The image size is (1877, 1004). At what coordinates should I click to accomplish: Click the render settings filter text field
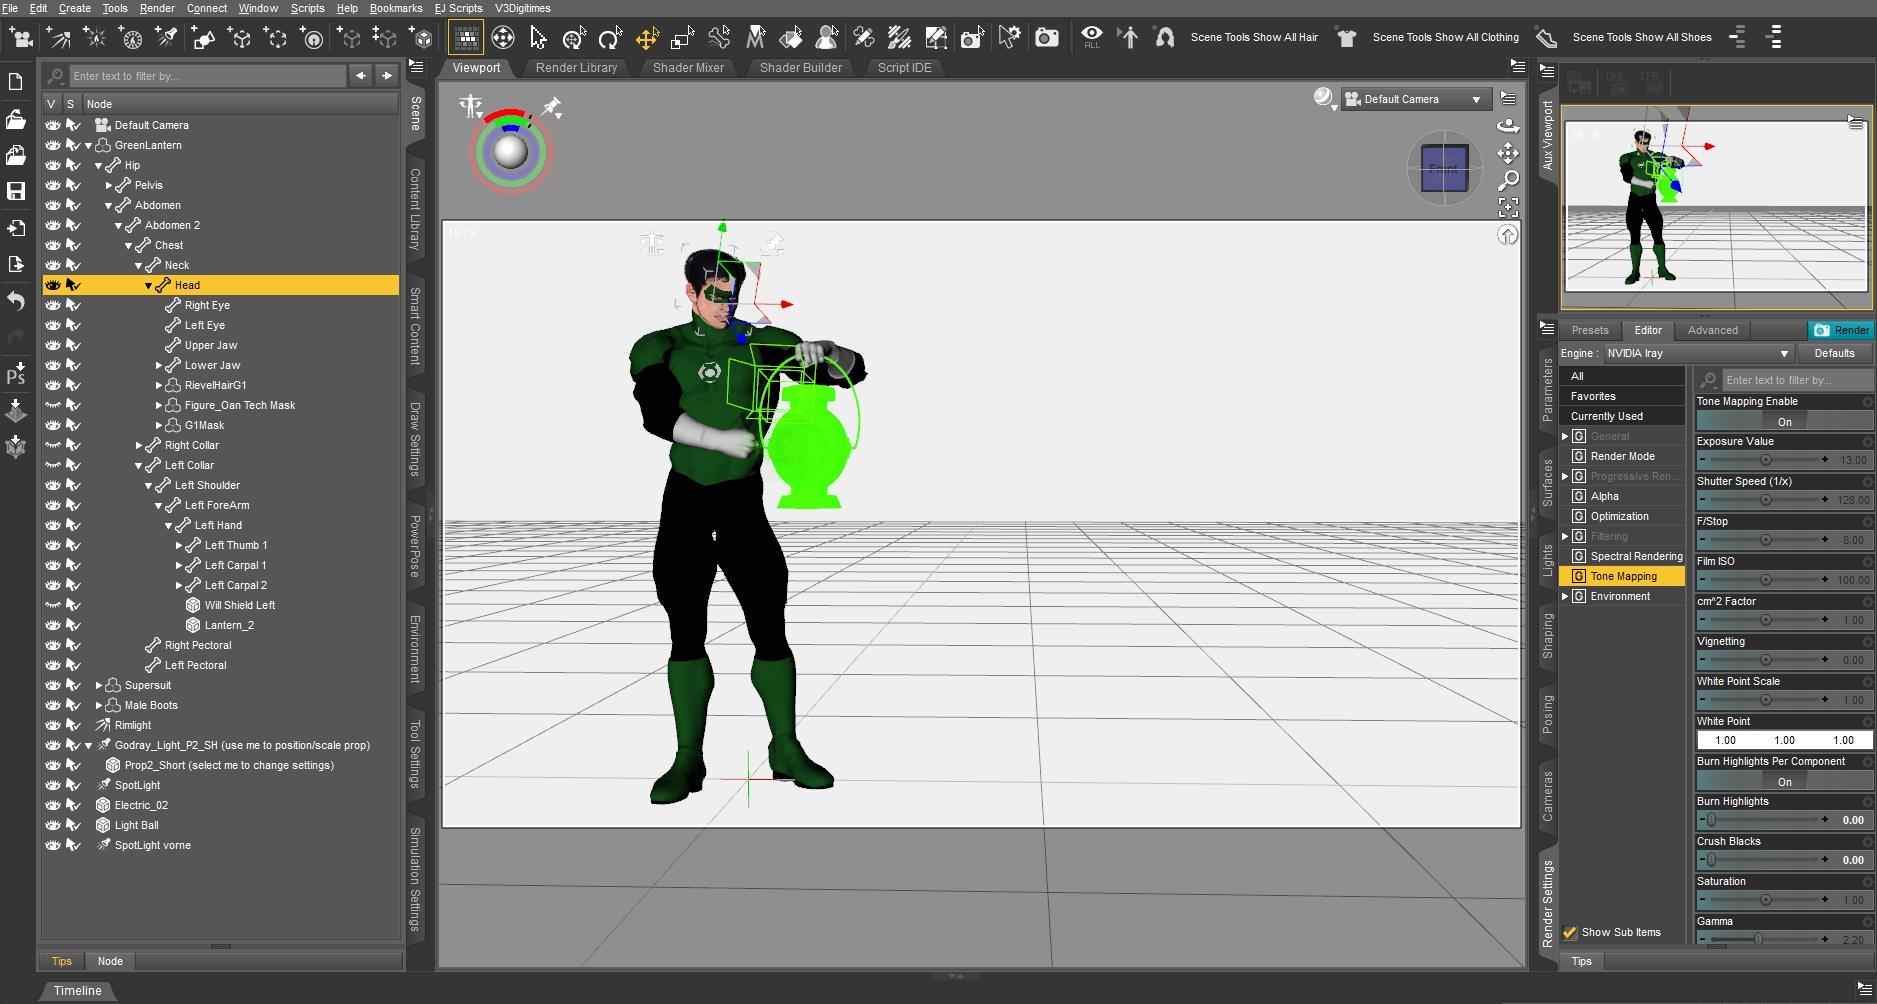1796,380
